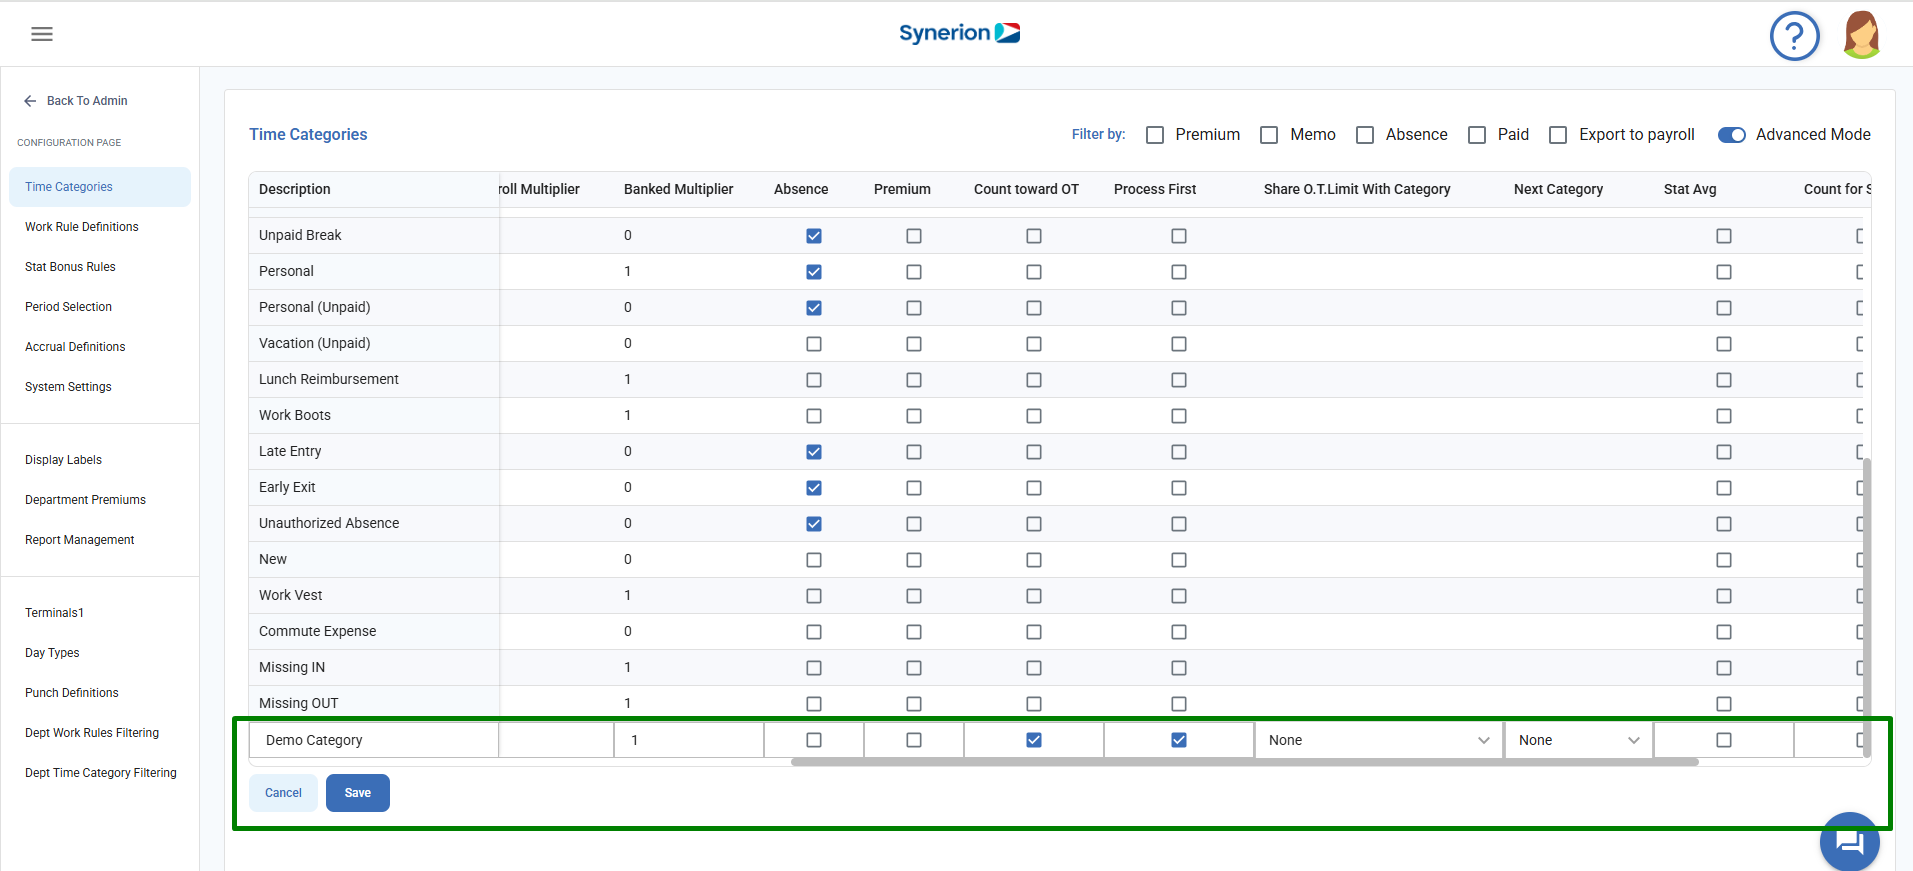Select the Missing OUT row description
Viewport: 1913px width, 871px height.
[298, 703]
